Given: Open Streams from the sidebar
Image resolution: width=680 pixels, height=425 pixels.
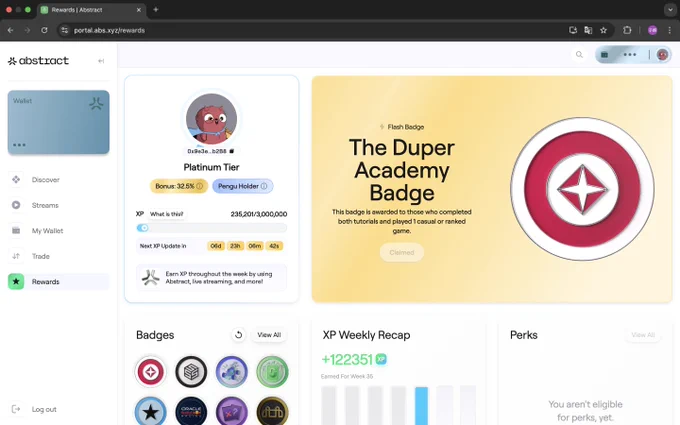Looking at the screenshot, I should click(45, 205).
